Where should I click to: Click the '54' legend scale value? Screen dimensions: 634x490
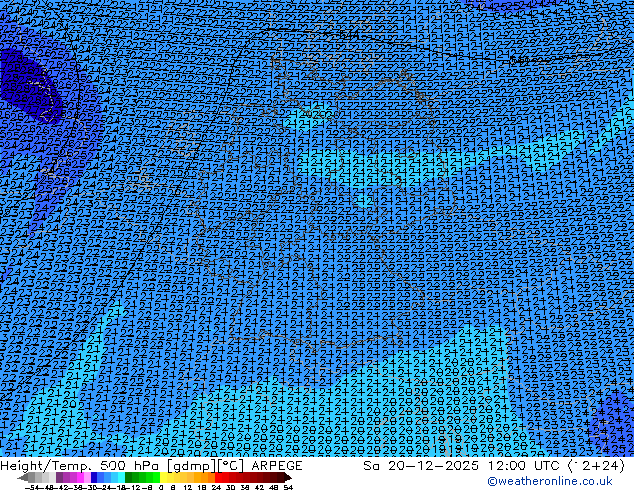point(288,487)
